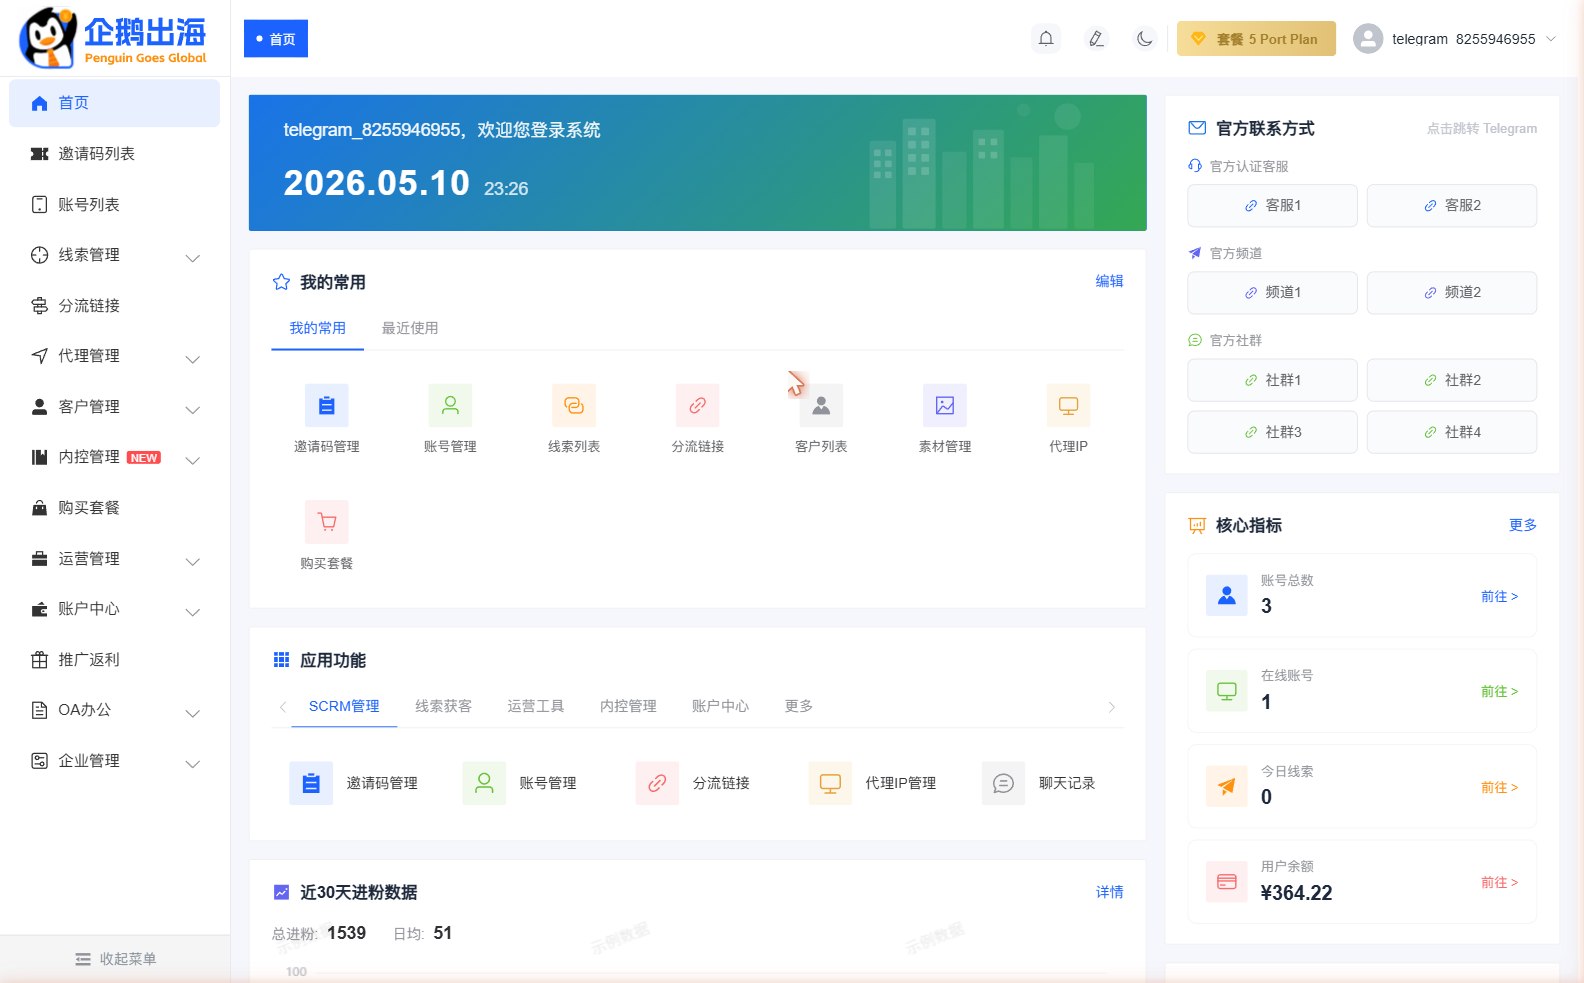This screenshot has width=1584, height=983.
Task: Click 更多 link in 核心指标
Action: pos(1523,525)
